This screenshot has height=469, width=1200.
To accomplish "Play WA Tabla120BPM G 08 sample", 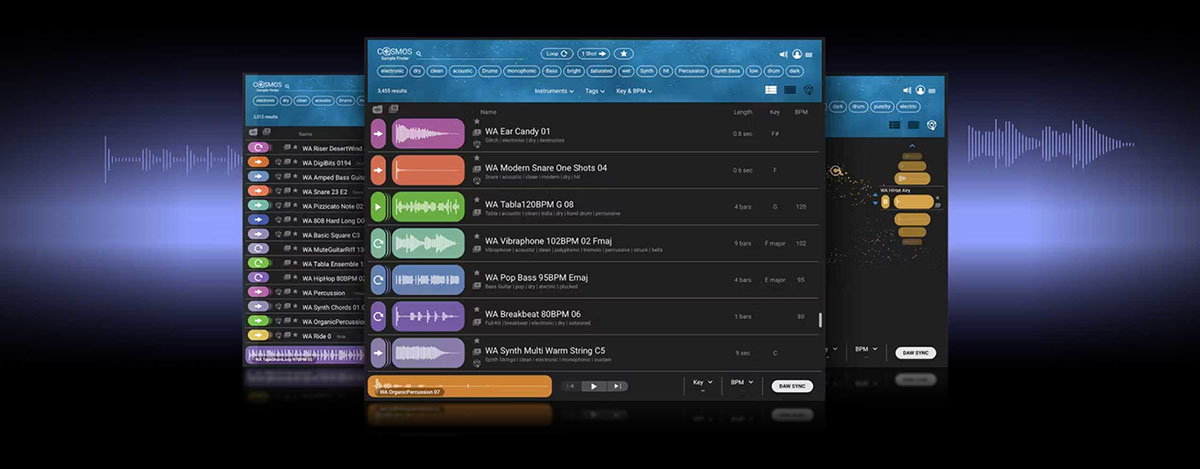I will [378, 207].
